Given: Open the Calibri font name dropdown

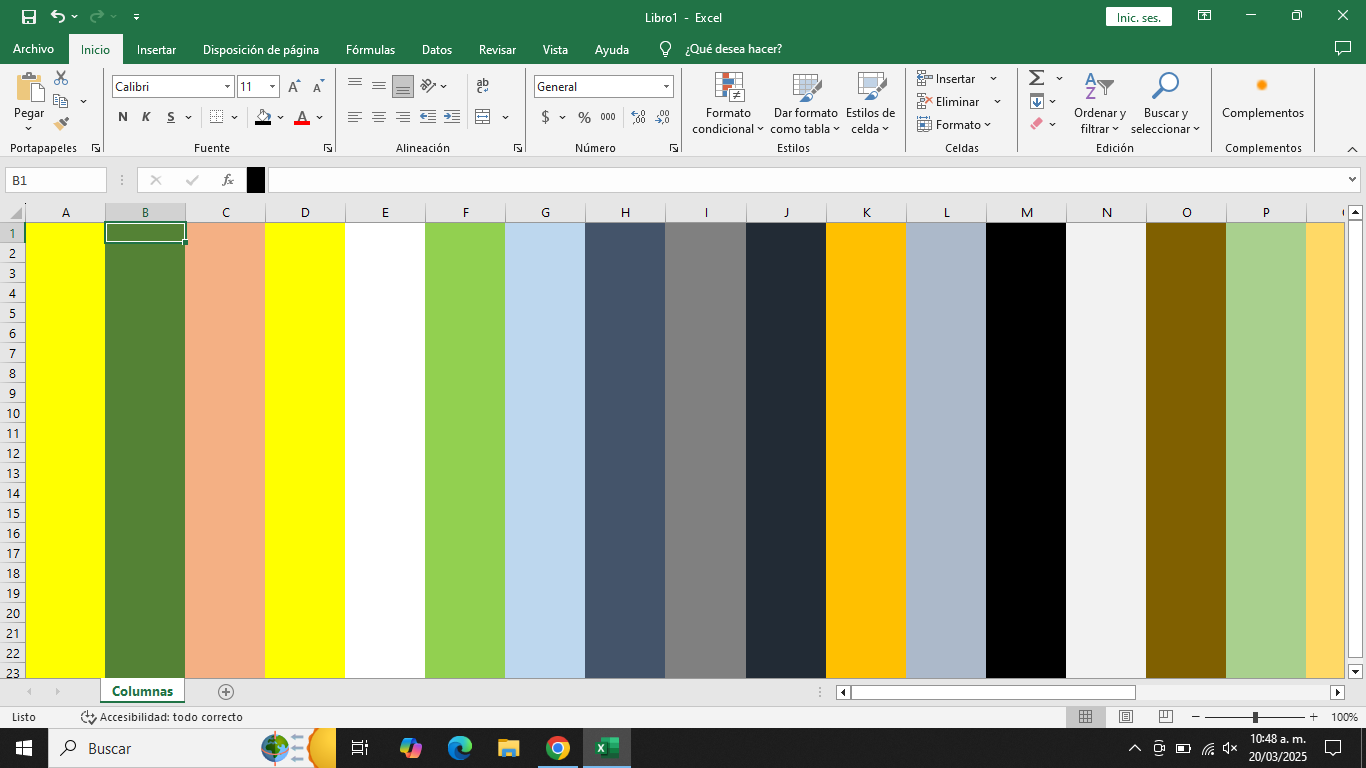Looking at the screenshot, I should click(227, 87).
